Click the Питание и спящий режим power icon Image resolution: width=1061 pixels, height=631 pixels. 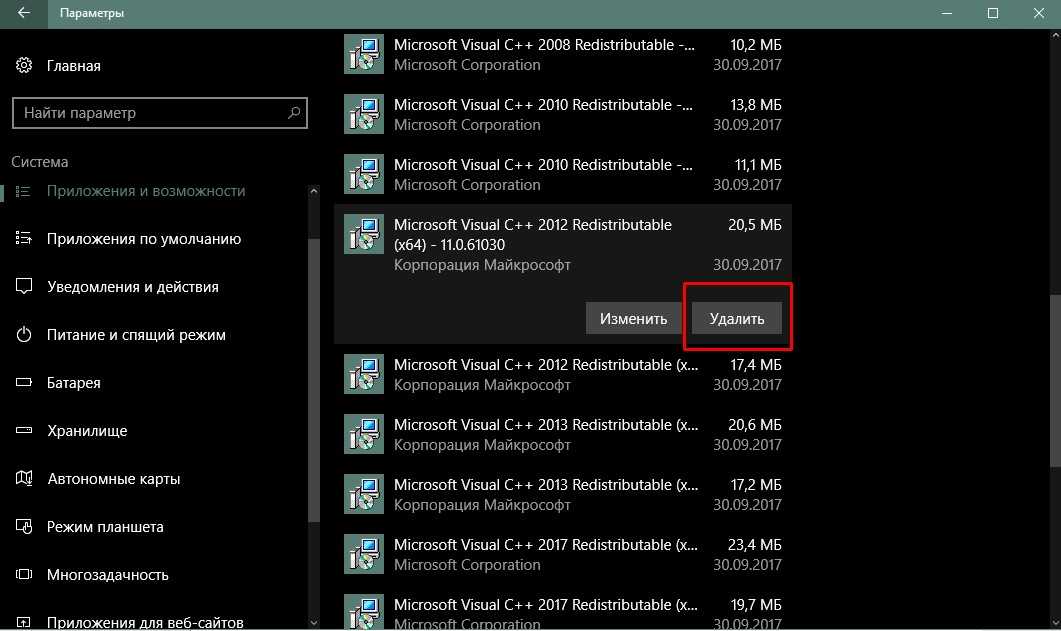[25, 335]
